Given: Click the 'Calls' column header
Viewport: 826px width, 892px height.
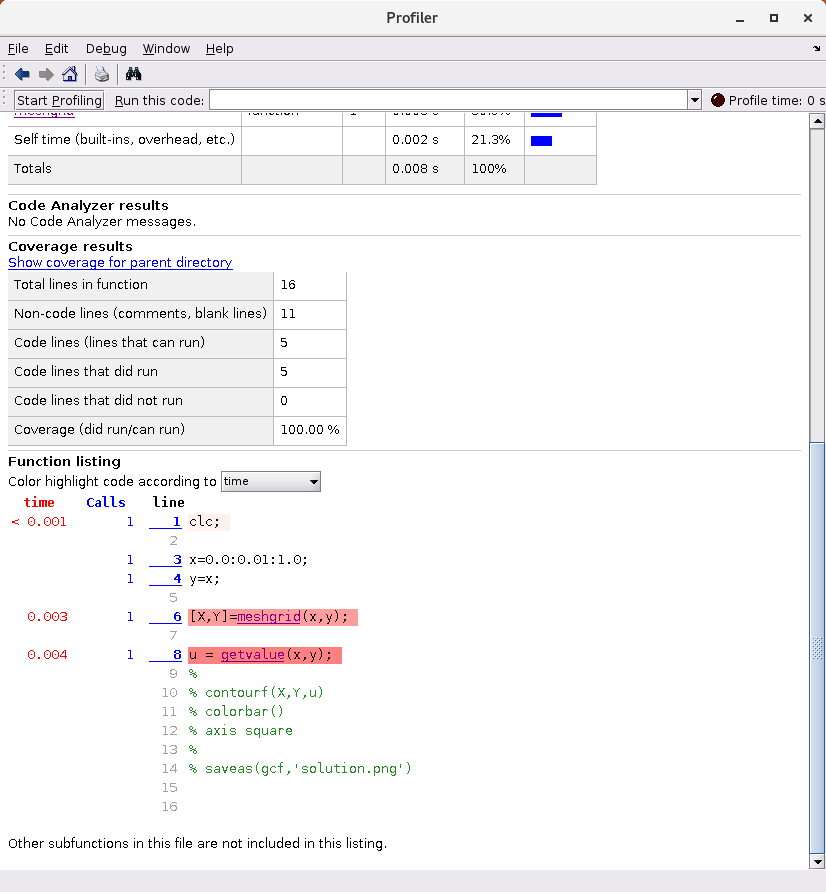Looking at the screenshot, I should (106, 502).
